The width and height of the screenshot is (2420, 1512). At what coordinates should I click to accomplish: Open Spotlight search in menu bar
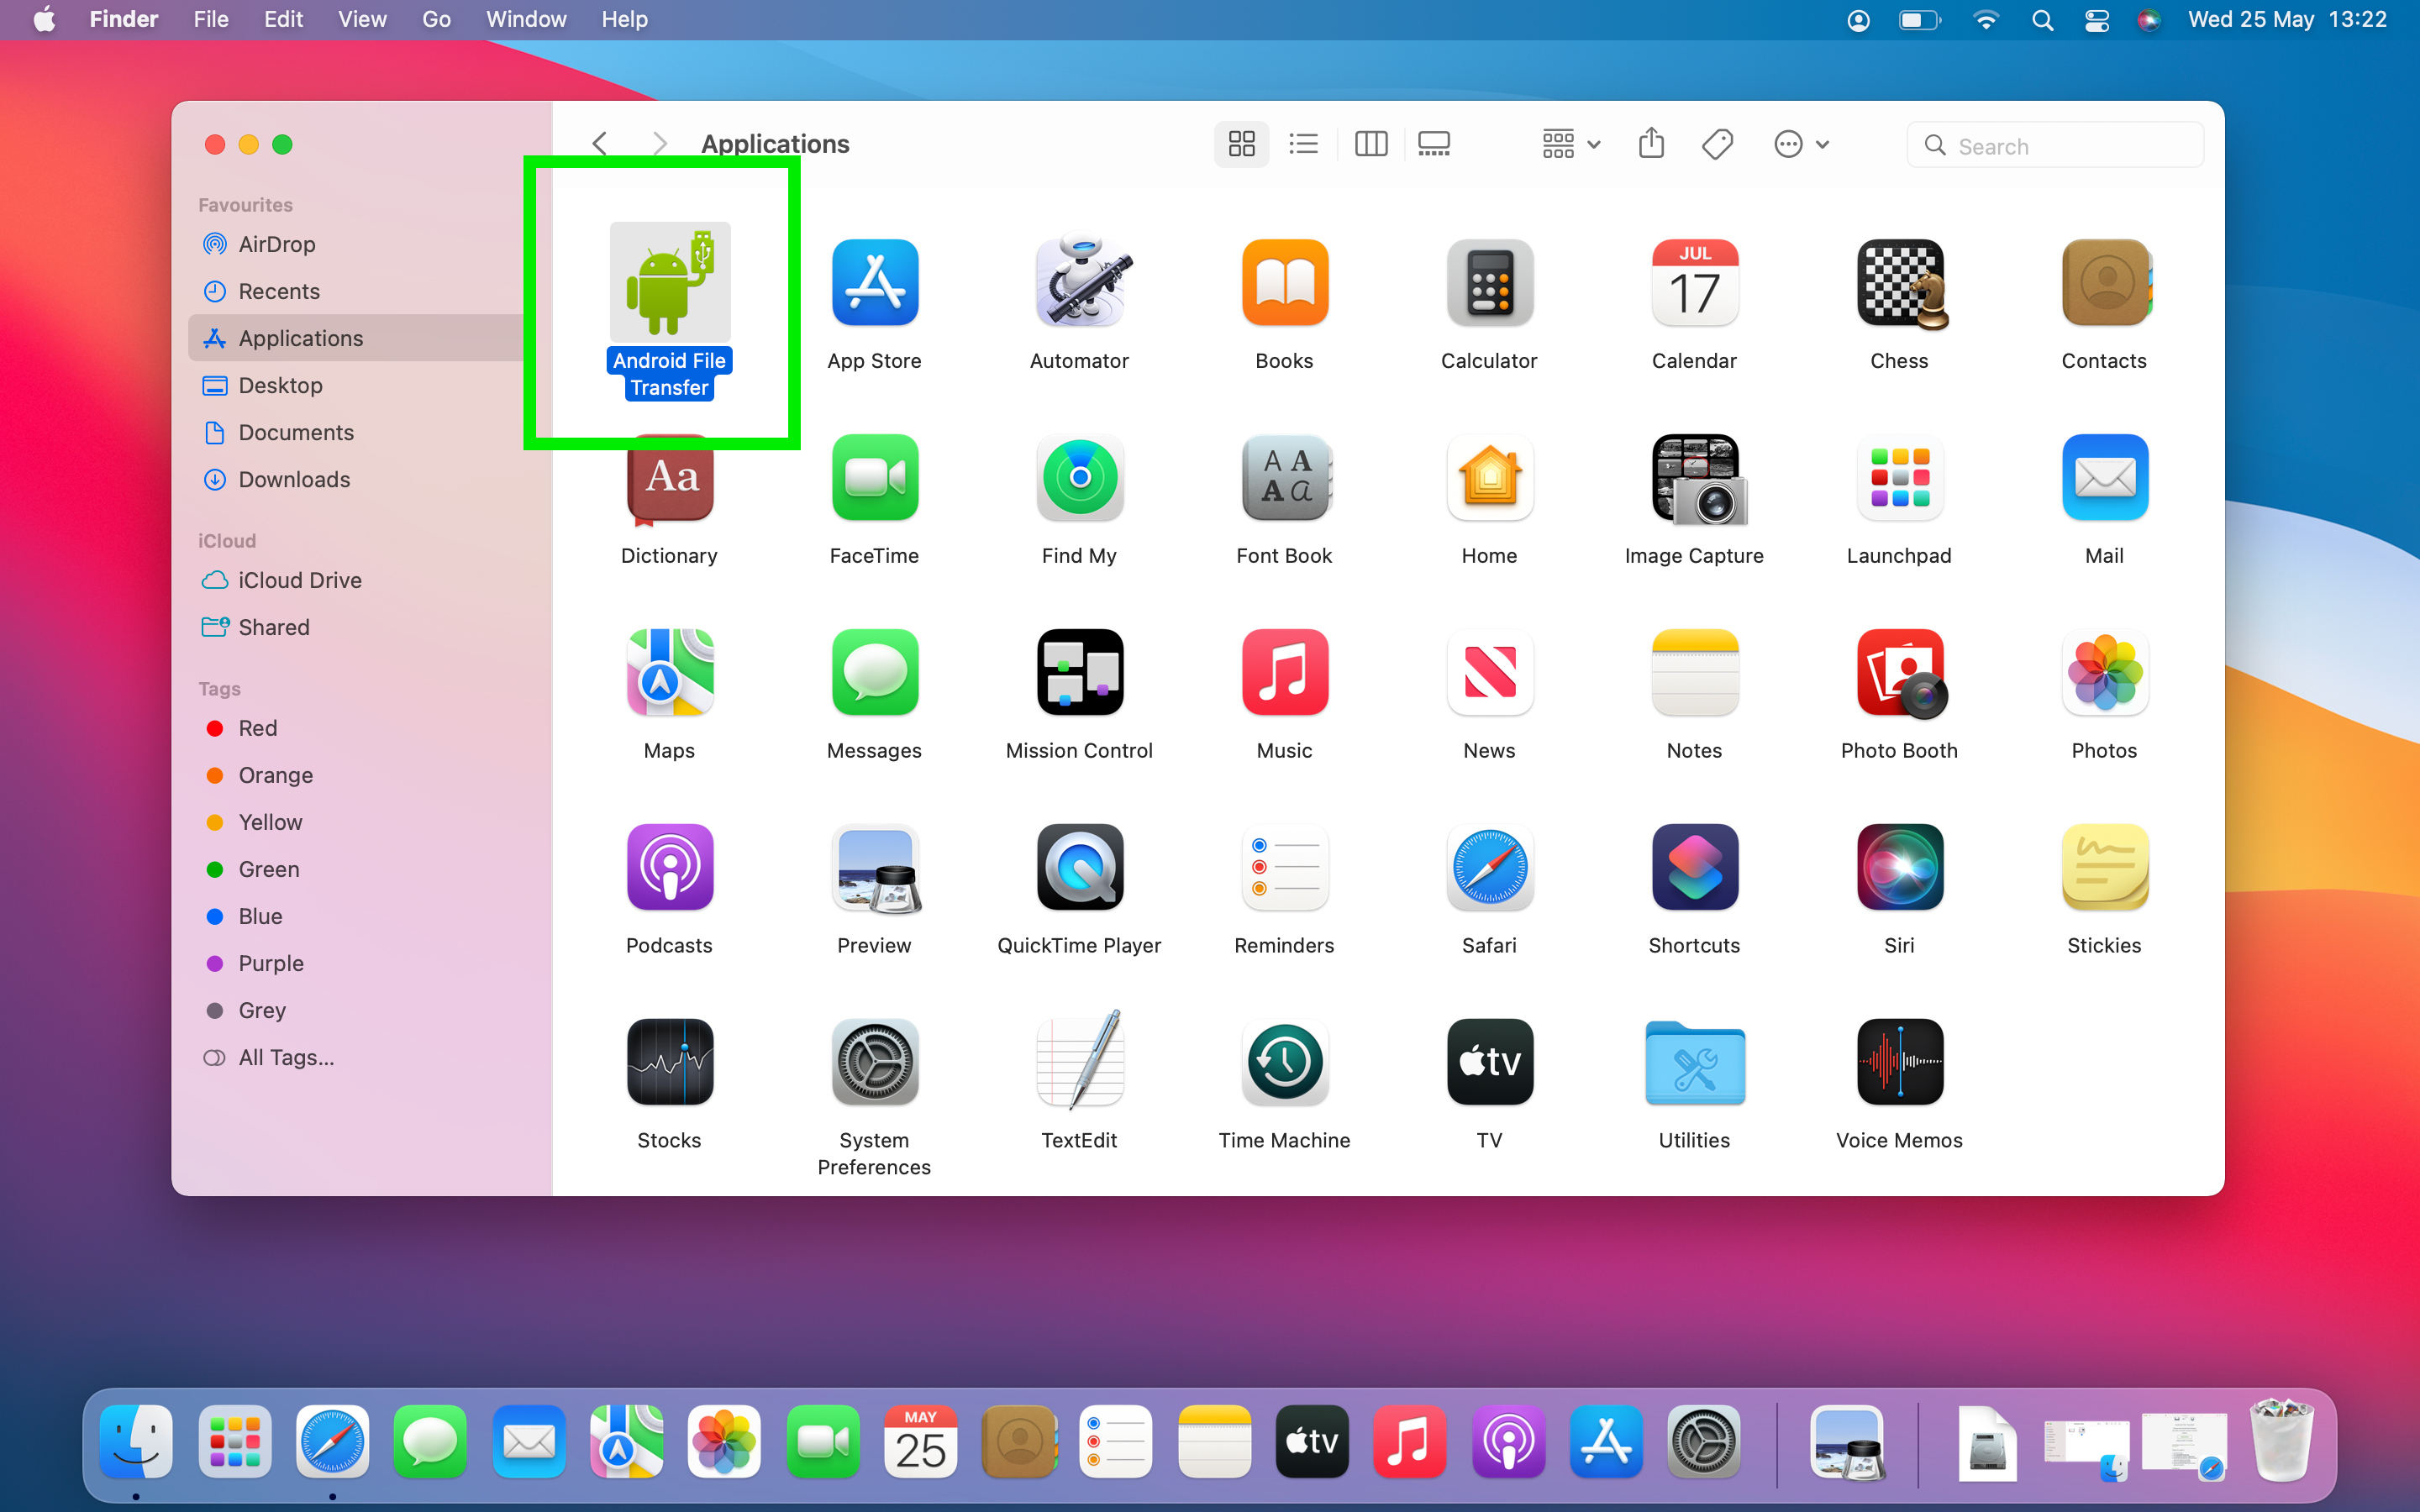(2042, 20)
